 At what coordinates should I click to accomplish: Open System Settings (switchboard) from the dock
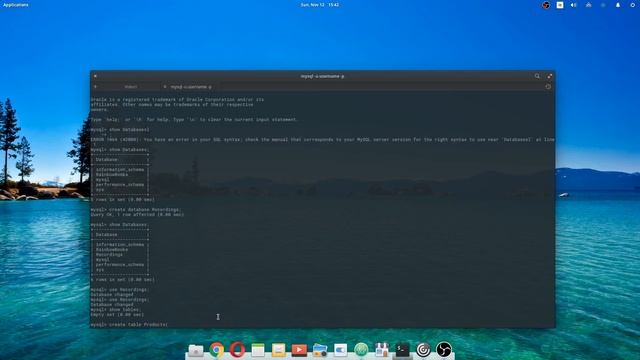click(x=340, y=350)
